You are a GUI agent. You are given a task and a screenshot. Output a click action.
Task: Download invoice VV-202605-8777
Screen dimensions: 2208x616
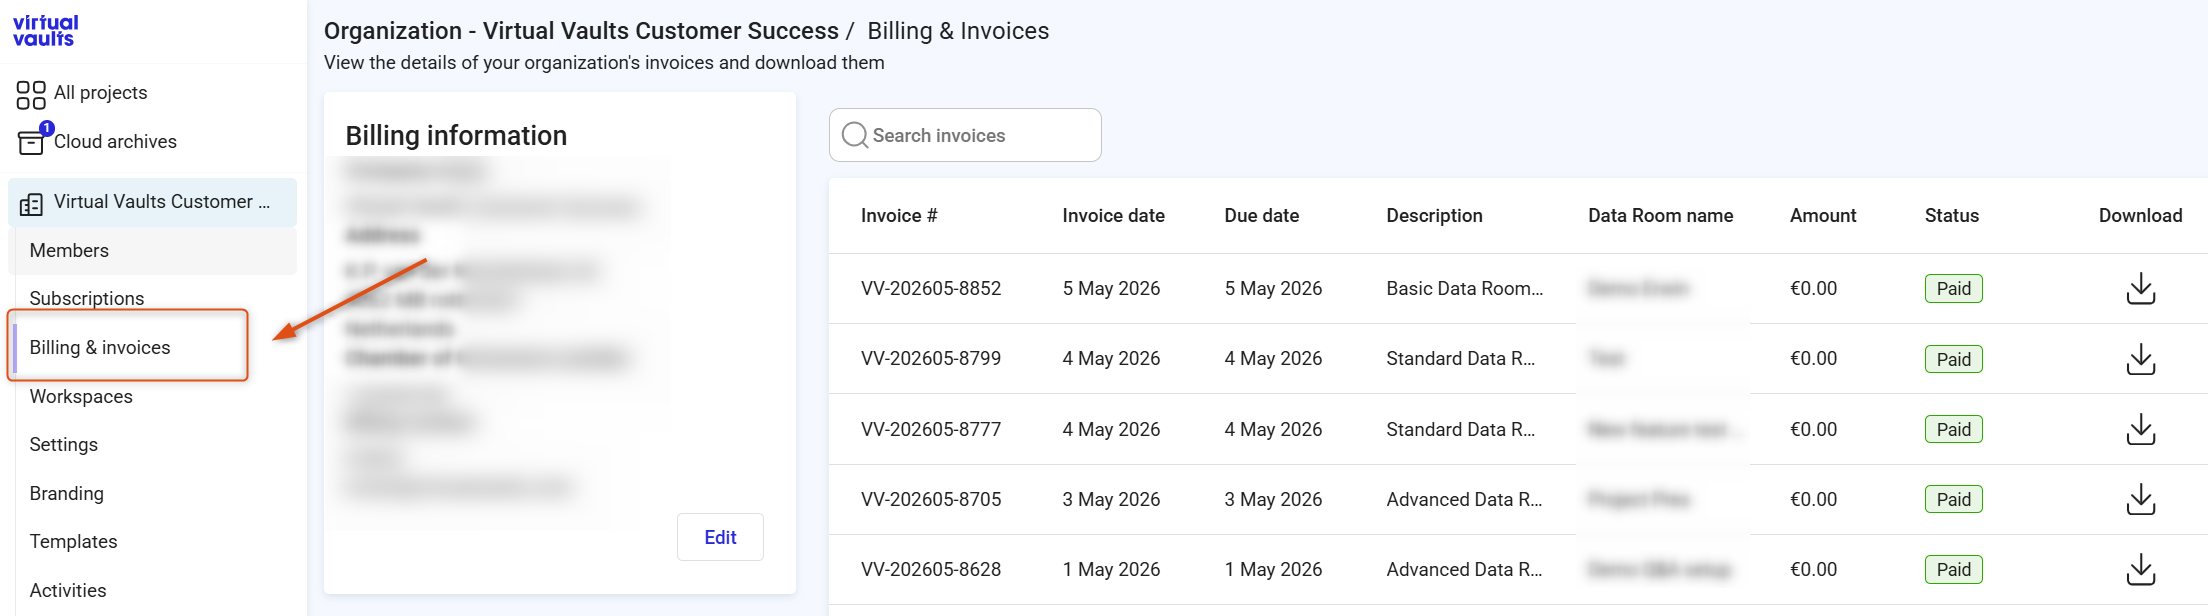(2140, 429)
